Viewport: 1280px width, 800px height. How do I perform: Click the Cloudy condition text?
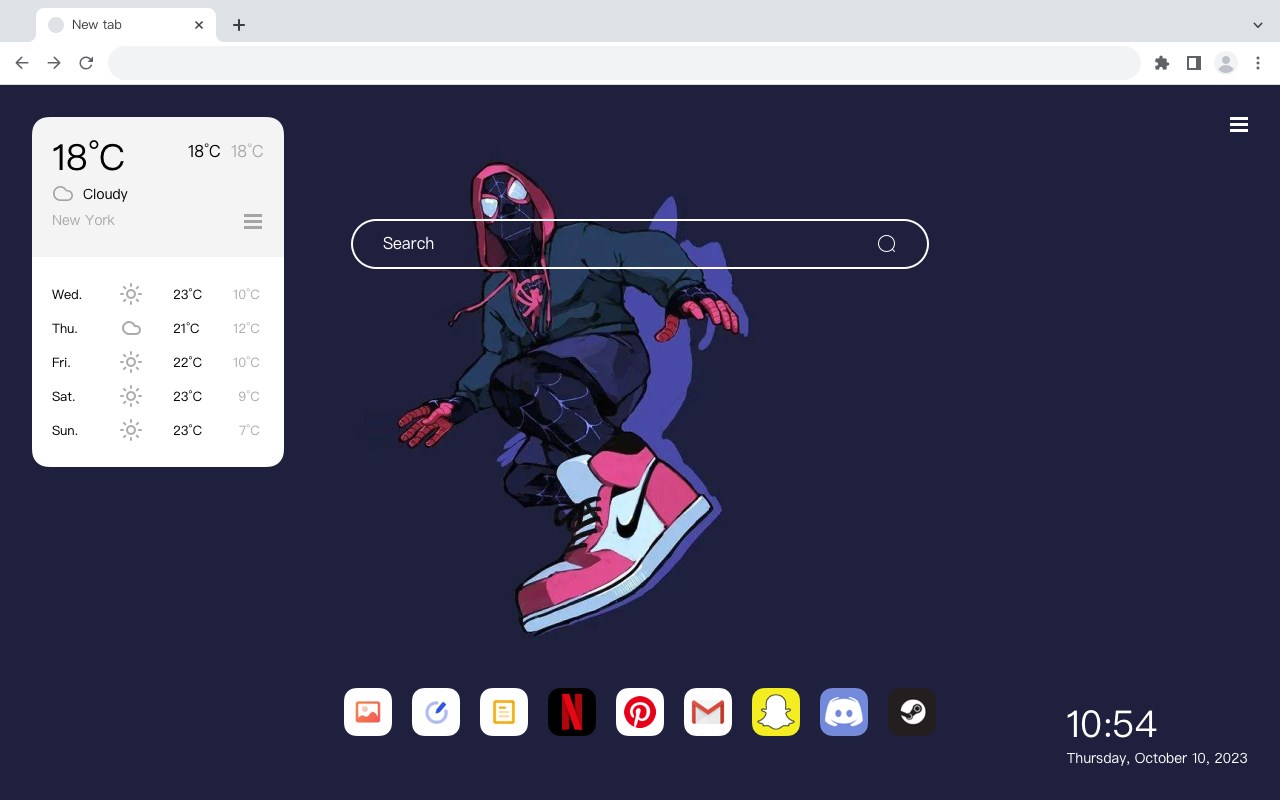click(105, 194)
